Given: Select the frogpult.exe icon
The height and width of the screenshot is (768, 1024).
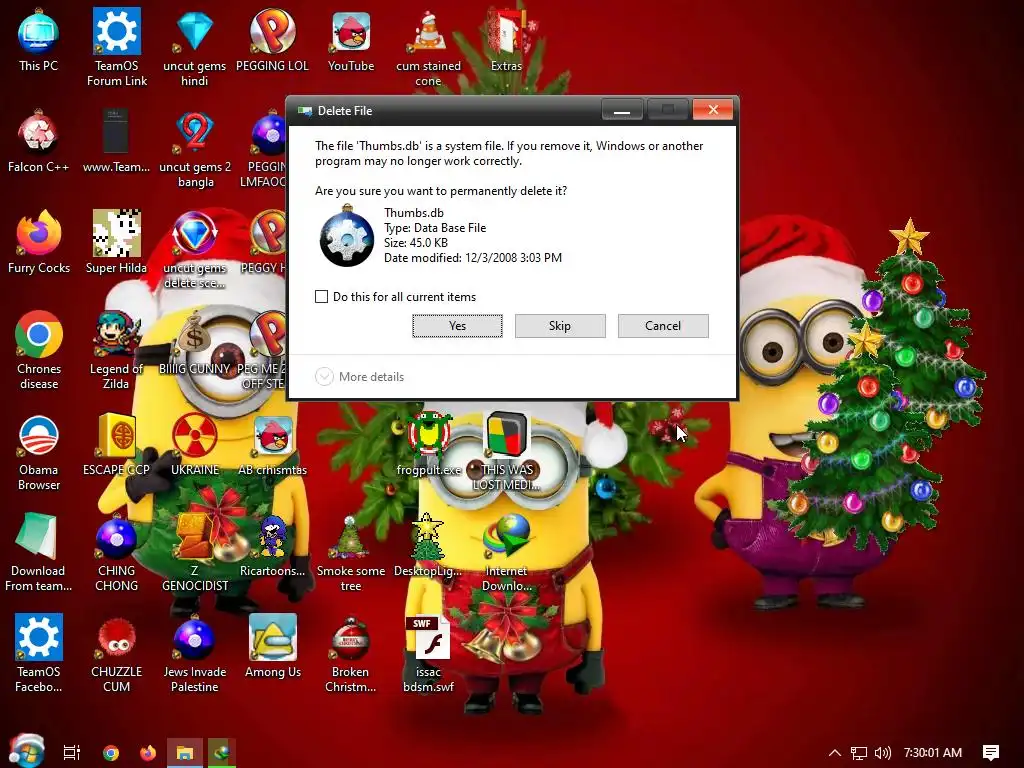Looking at the screenshot, I should tap(428, 445).
